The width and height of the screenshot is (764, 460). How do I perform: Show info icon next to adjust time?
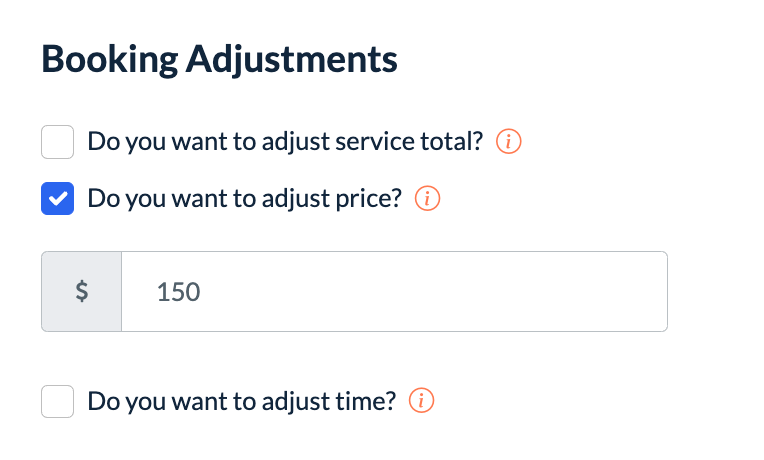point(422,402)
